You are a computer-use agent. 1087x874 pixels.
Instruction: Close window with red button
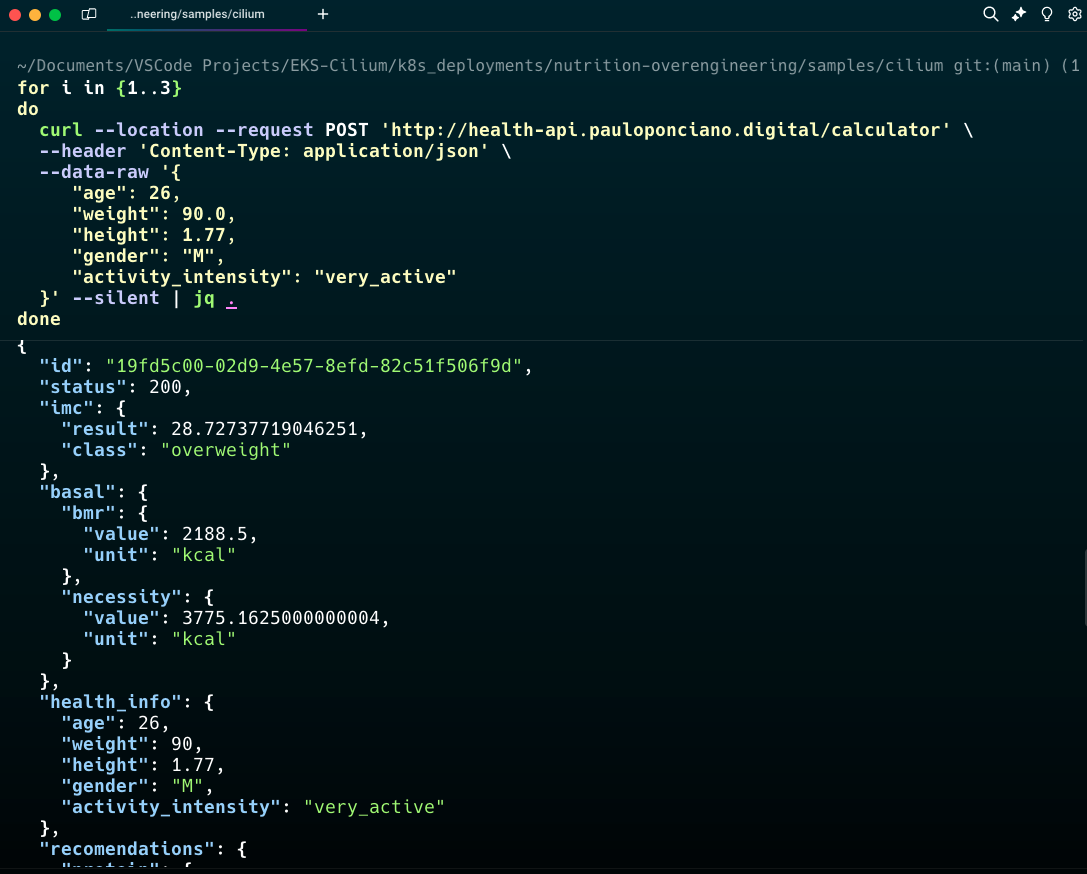tap(15, 15)
